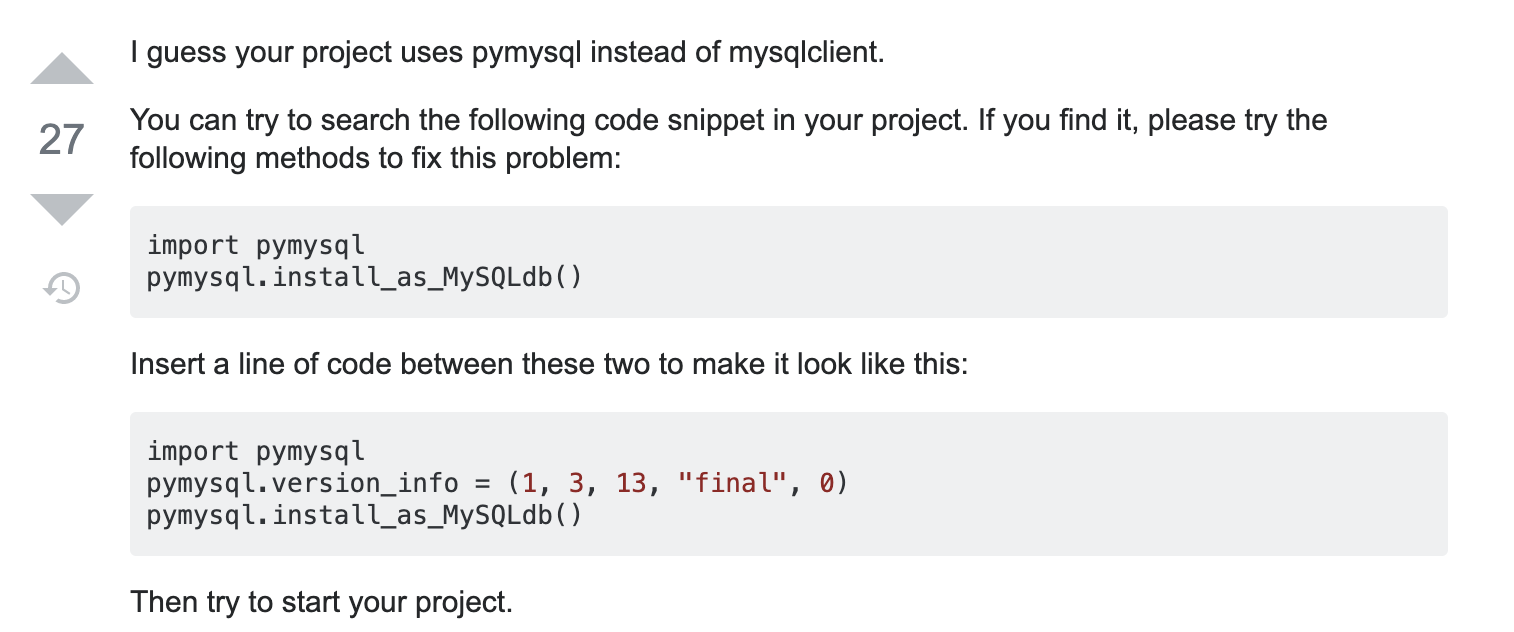This screenshot has width=1514, height=632.
Task: Click 'Then try to start your project' text
Action: pos(321,603)
